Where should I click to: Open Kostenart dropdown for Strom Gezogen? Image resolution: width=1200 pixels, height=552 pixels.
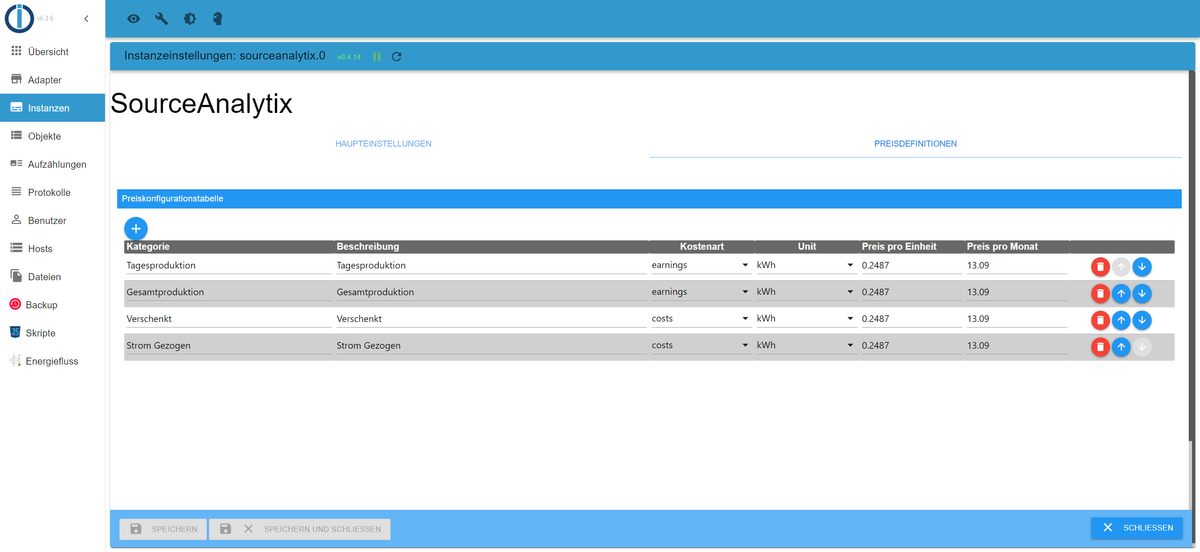click(700, 345)
